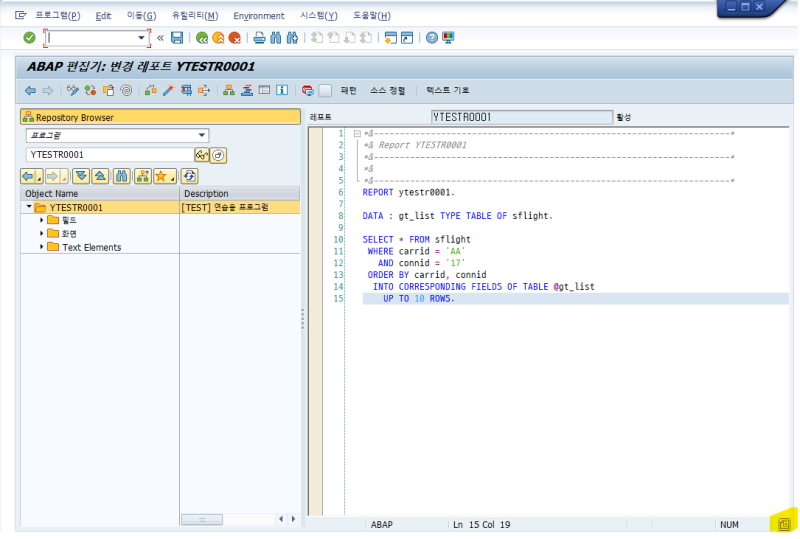The width and height of the screenshot is (800, 539).
Task: Click the window icon next to the Display glasses
Action: tap(218, 155)
